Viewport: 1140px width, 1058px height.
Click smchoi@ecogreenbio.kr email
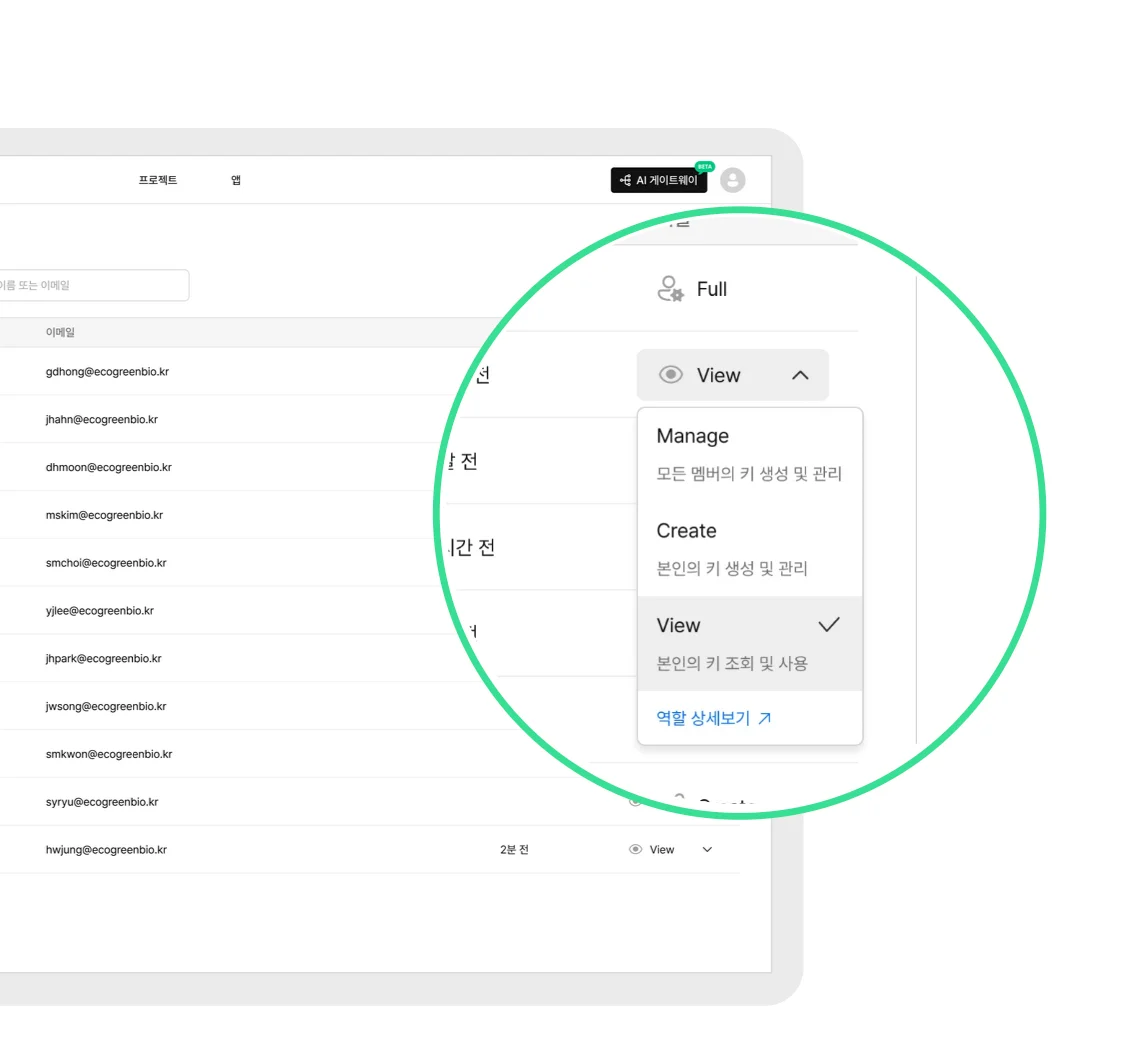tap(106, 563)
